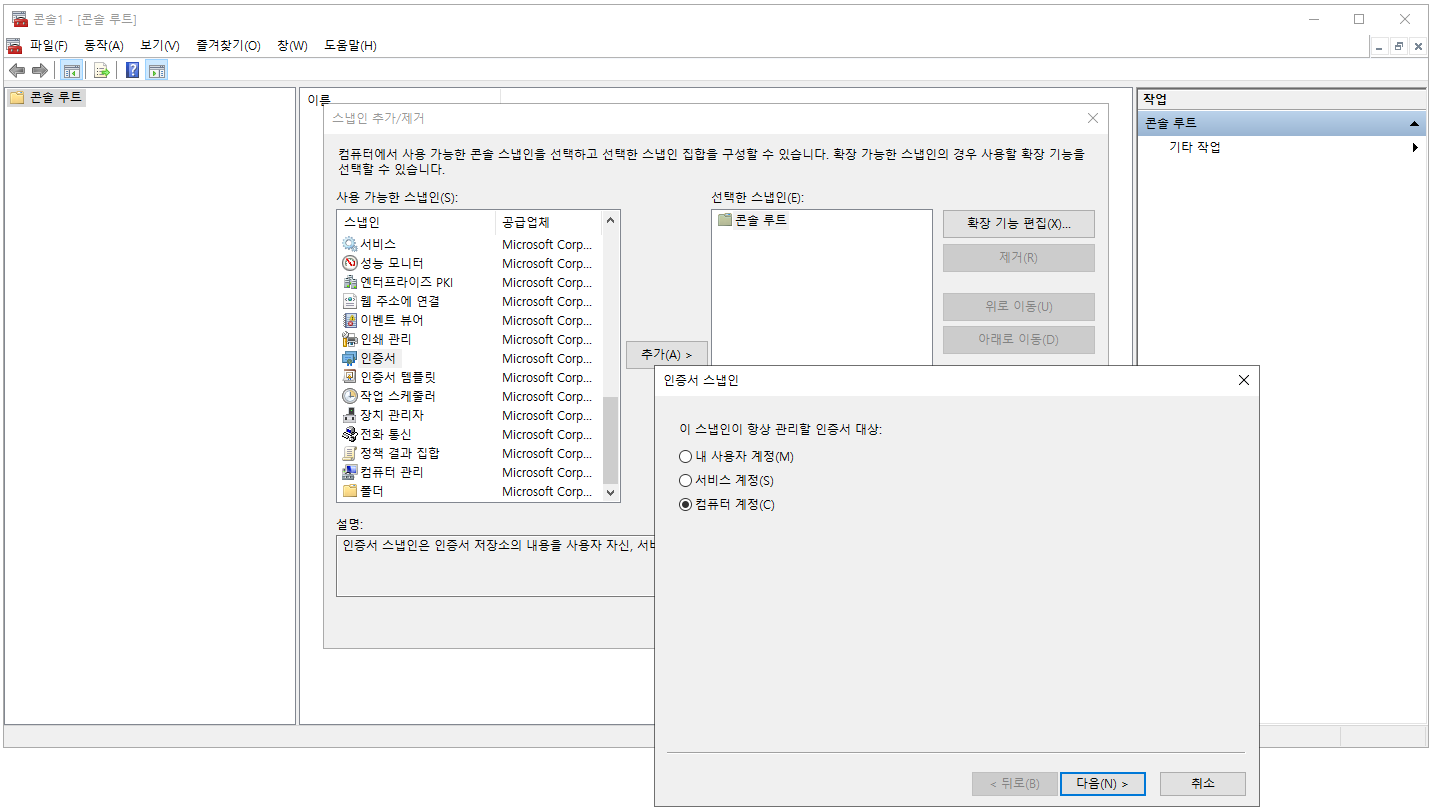Open the 보기(V) menu

click(x=160, y=45)
